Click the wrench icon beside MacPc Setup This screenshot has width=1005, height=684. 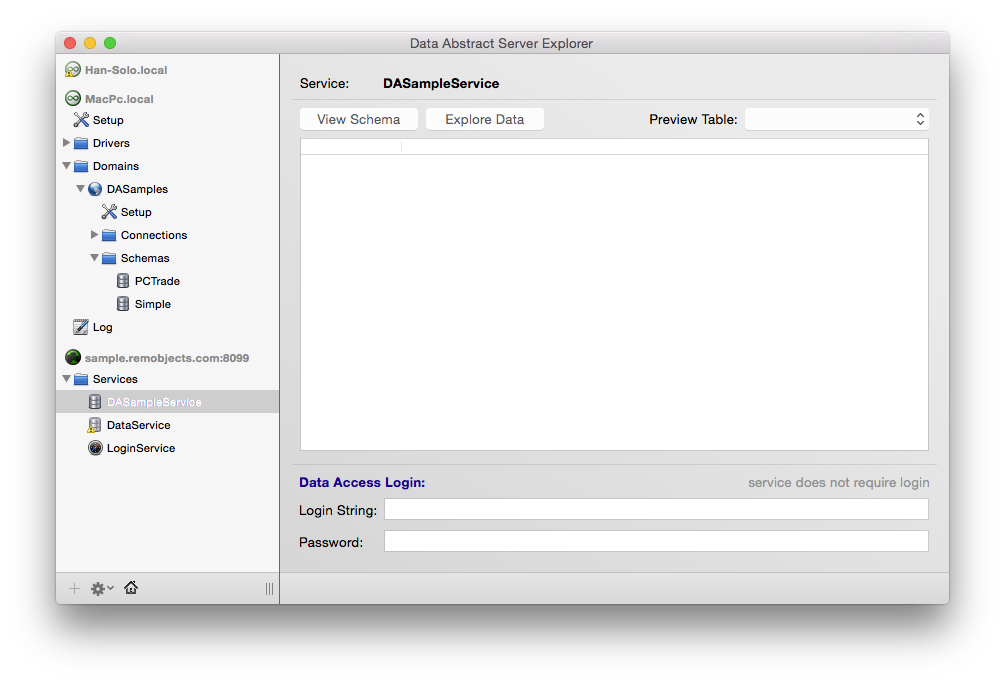(81, 120)
